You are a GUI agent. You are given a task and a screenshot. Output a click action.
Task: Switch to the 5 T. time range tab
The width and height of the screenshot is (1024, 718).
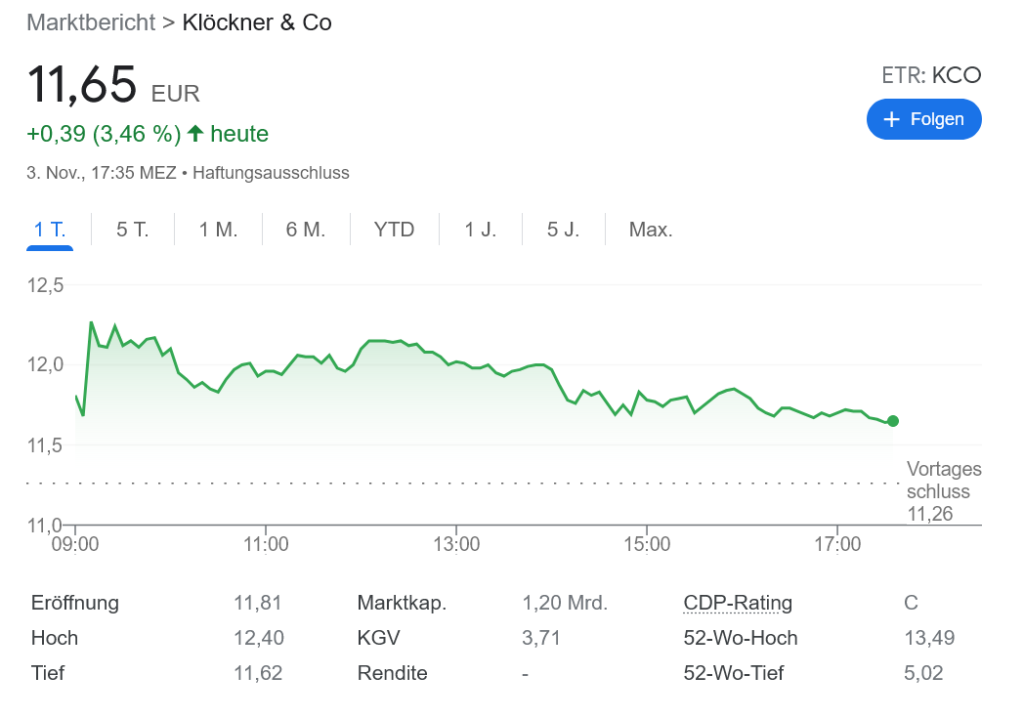131,229
